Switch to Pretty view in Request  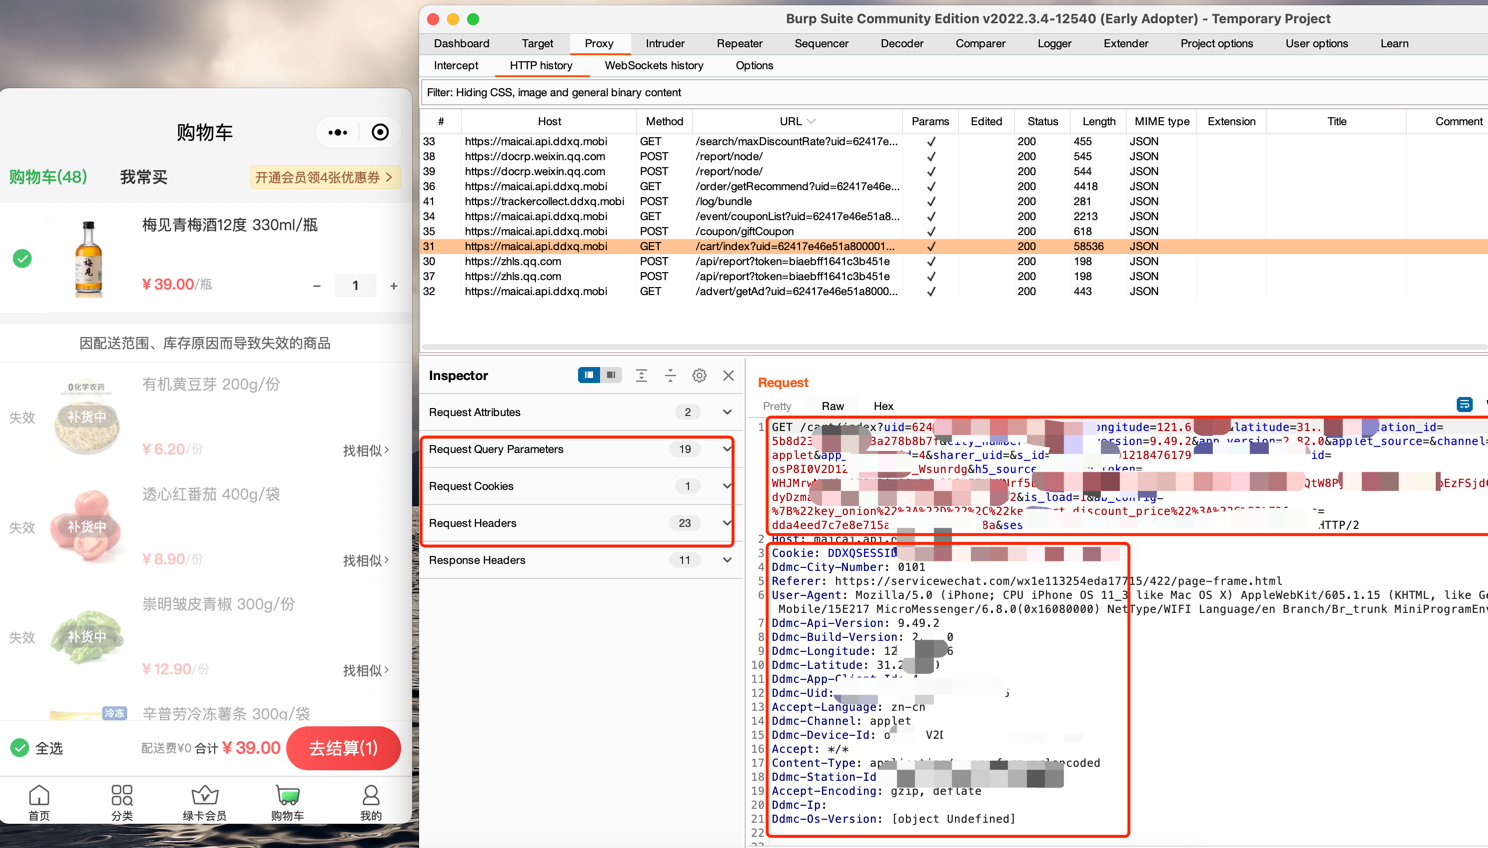click(777, 406)
